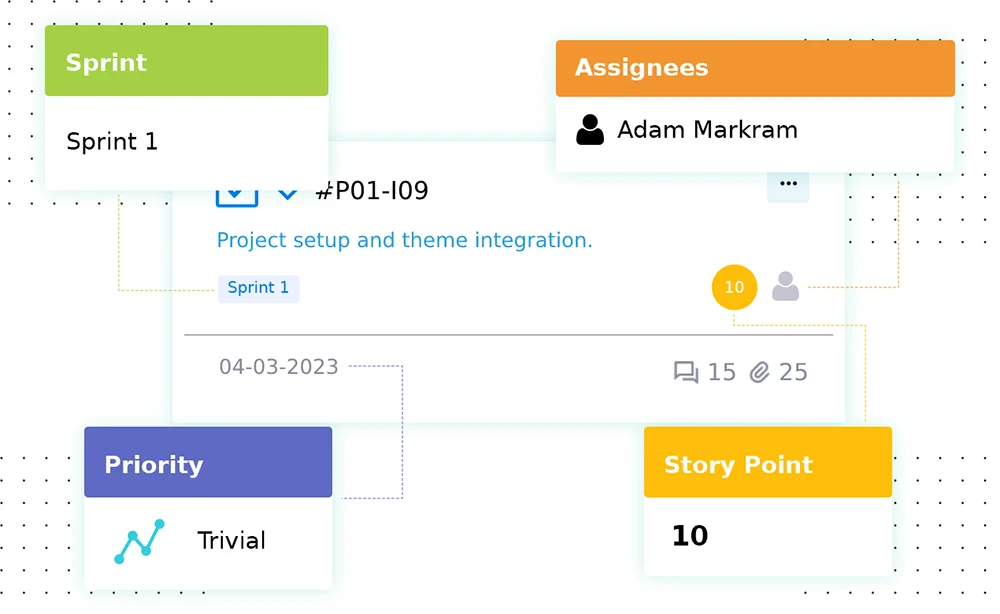Image resolution: width=1000 pixels, height=614 pixels.
Task: Click the 04-03-2023 due date
Action: (x=279, y=367)
